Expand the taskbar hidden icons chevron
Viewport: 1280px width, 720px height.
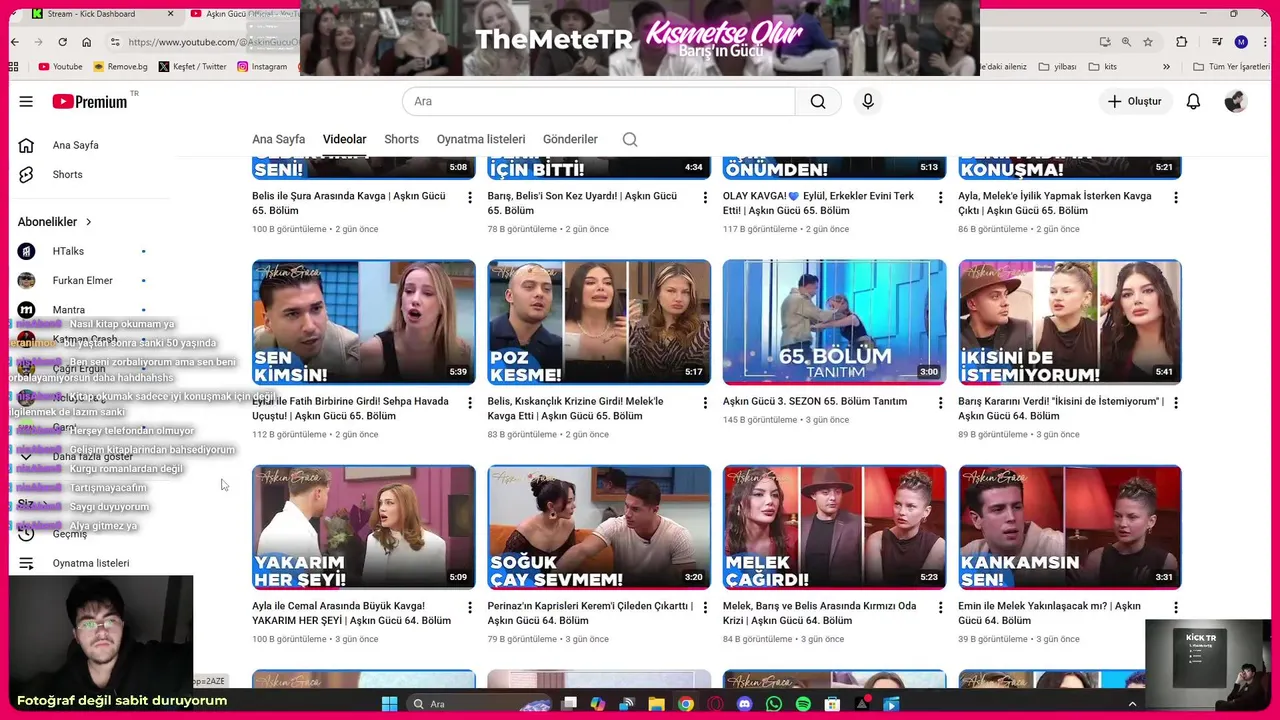click(1132, 704)
